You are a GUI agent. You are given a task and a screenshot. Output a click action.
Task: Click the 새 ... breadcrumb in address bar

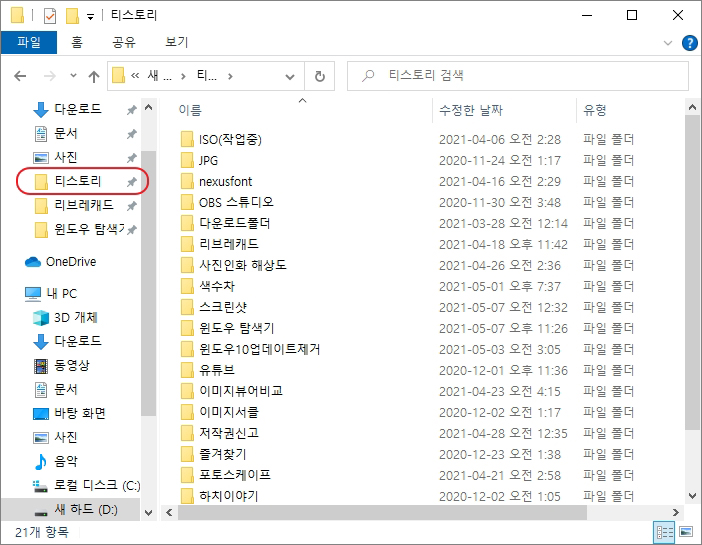tap(159, 76)
